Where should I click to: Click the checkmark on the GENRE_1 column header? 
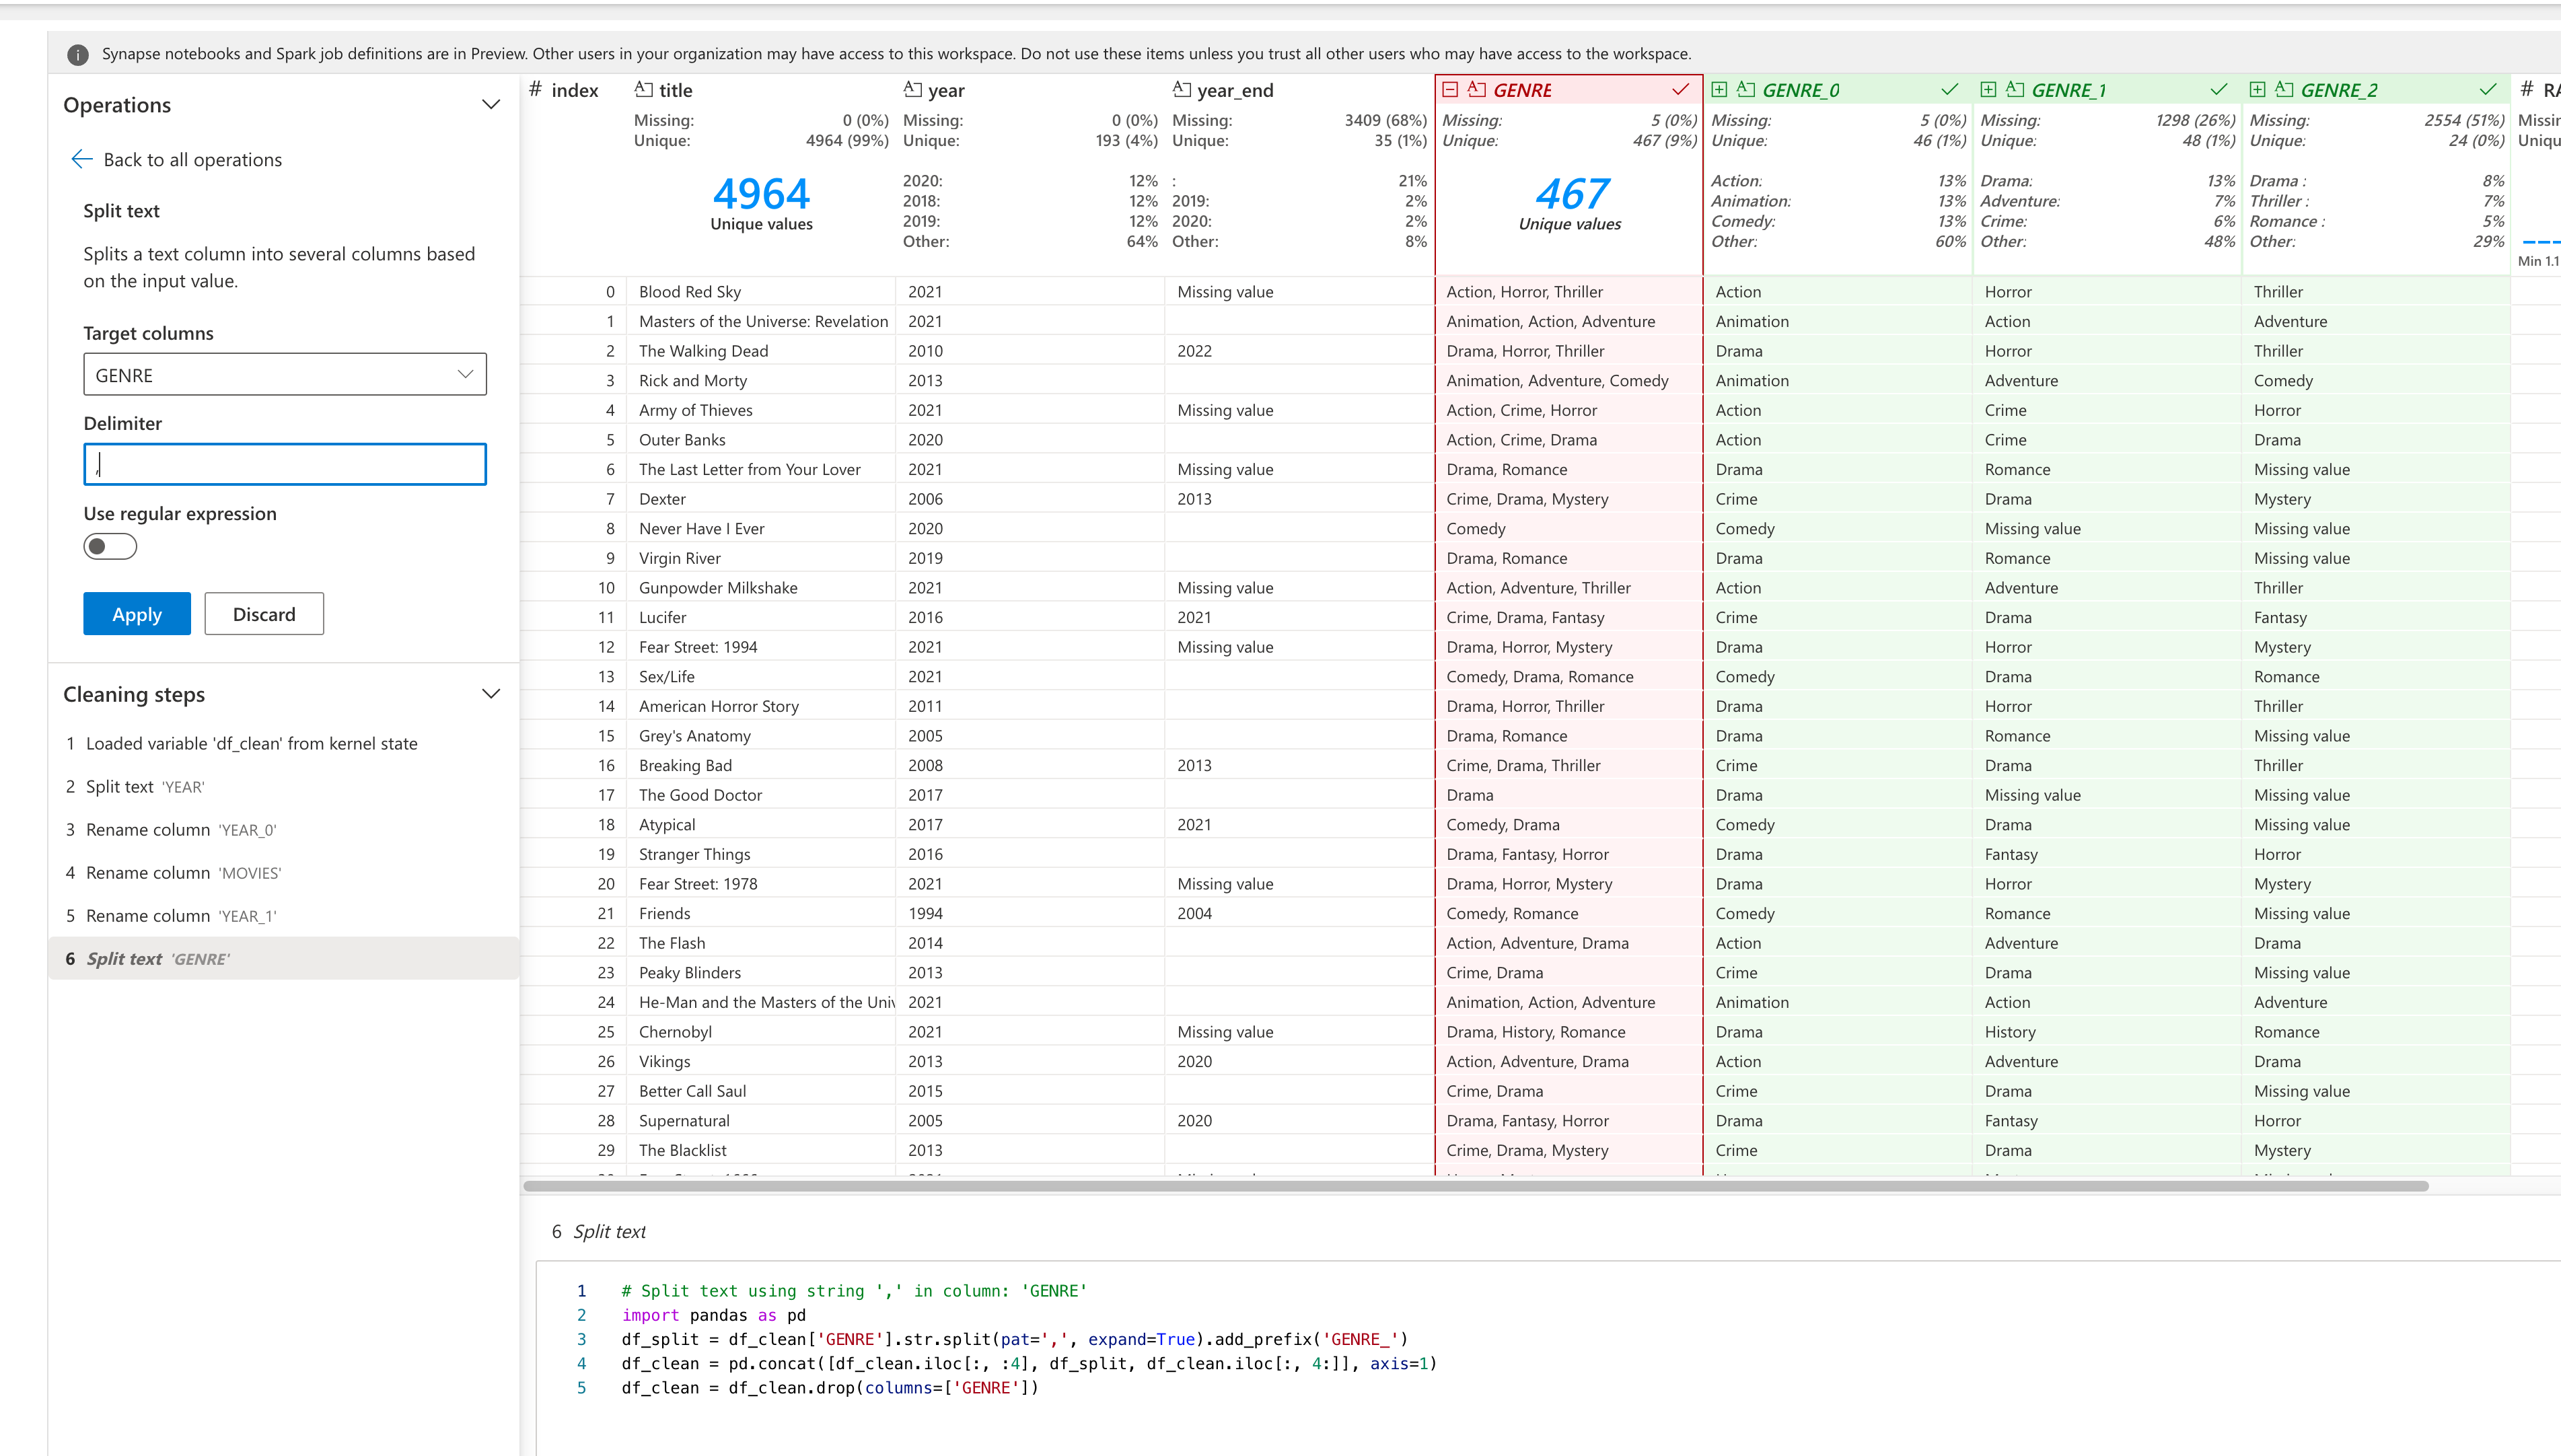[2218, 90]
